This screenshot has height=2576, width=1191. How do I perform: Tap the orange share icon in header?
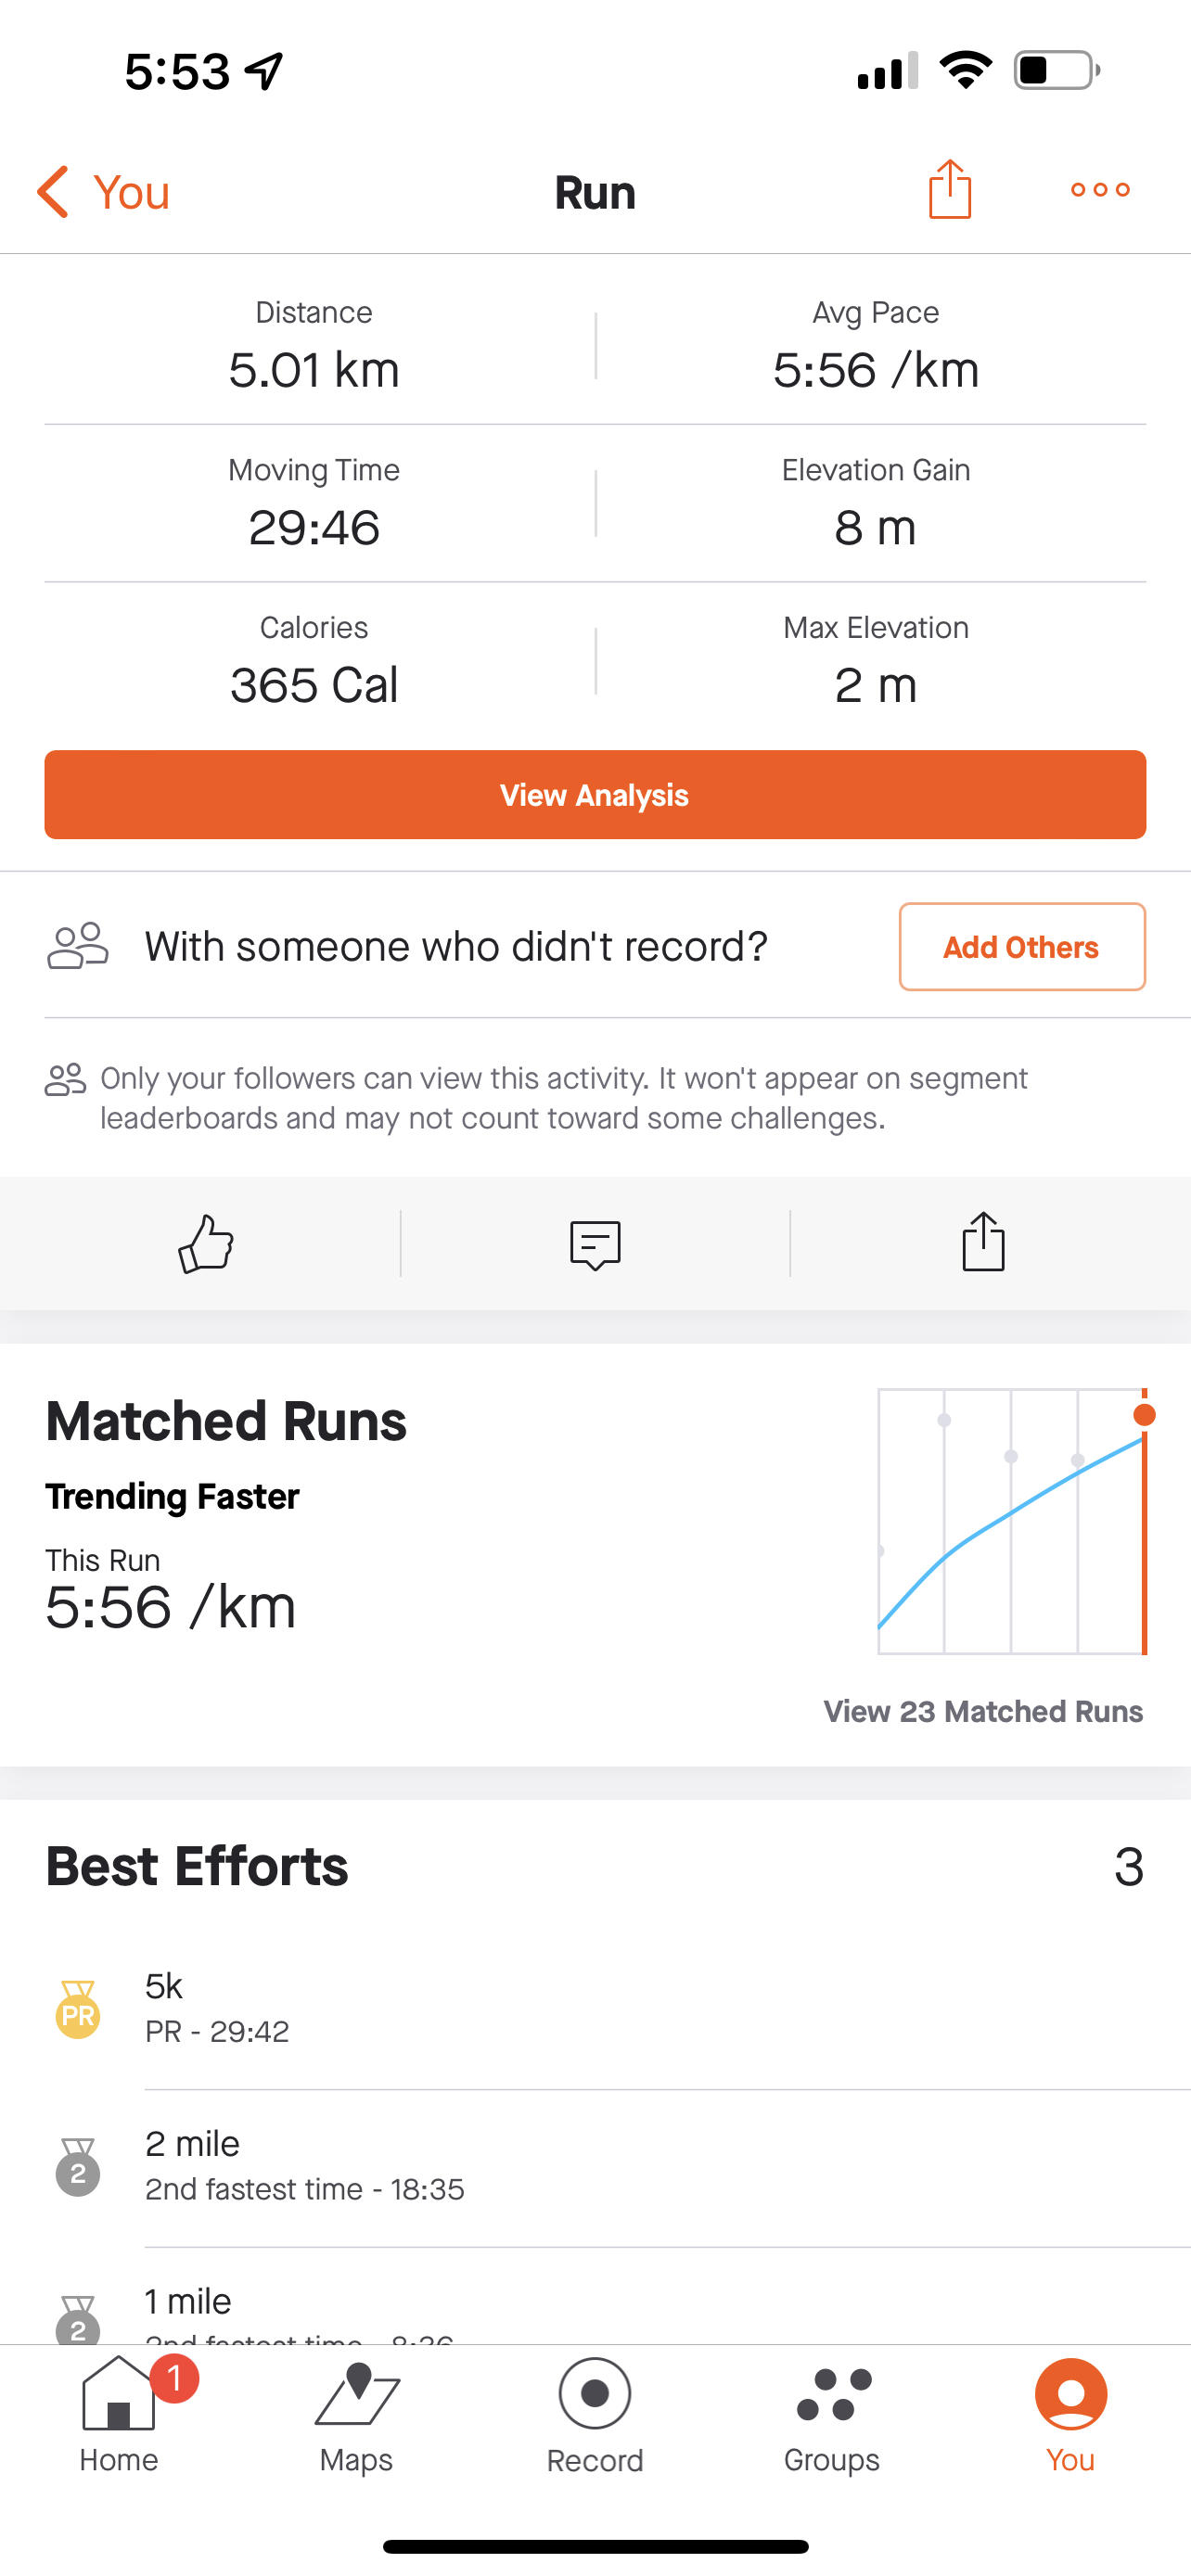[x=949, y=189]
